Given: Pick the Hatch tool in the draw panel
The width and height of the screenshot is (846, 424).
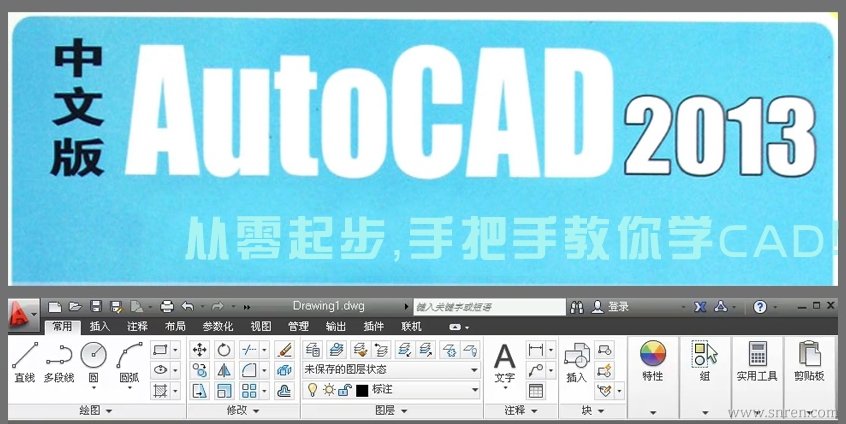Looking at the screenshot, I should (160, 391).
